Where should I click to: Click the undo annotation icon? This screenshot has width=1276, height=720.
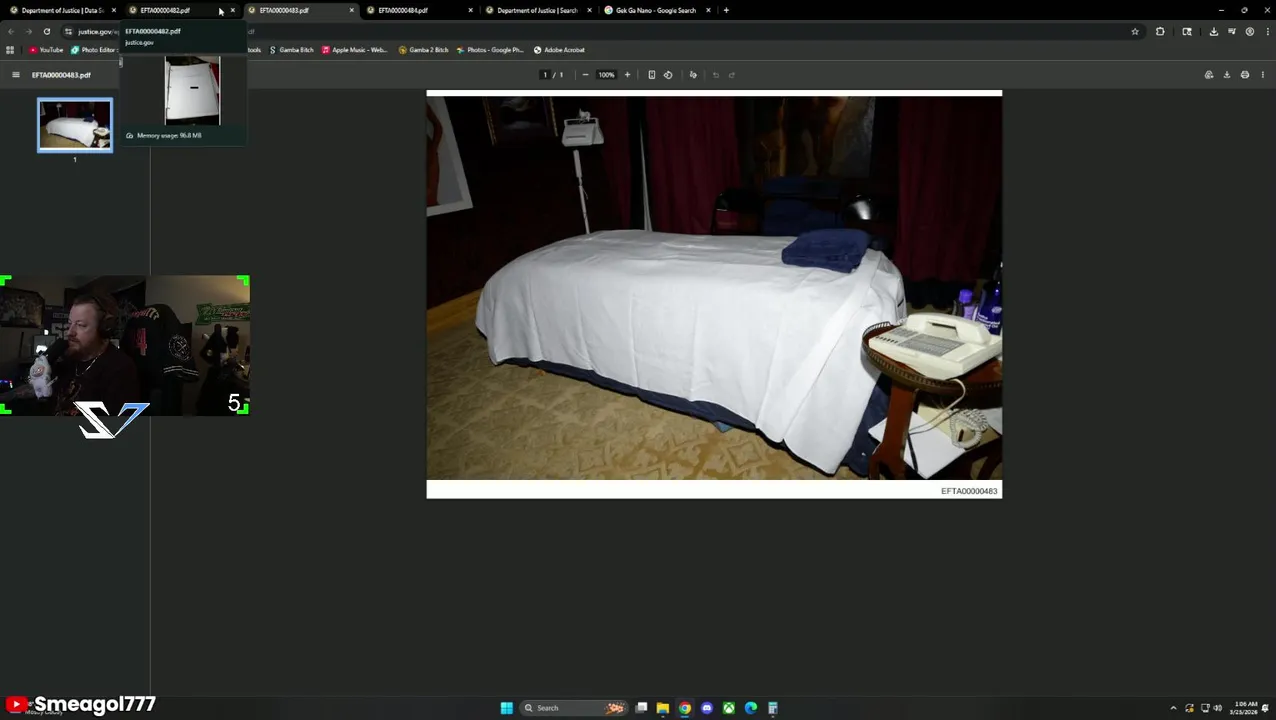point(716,75)
